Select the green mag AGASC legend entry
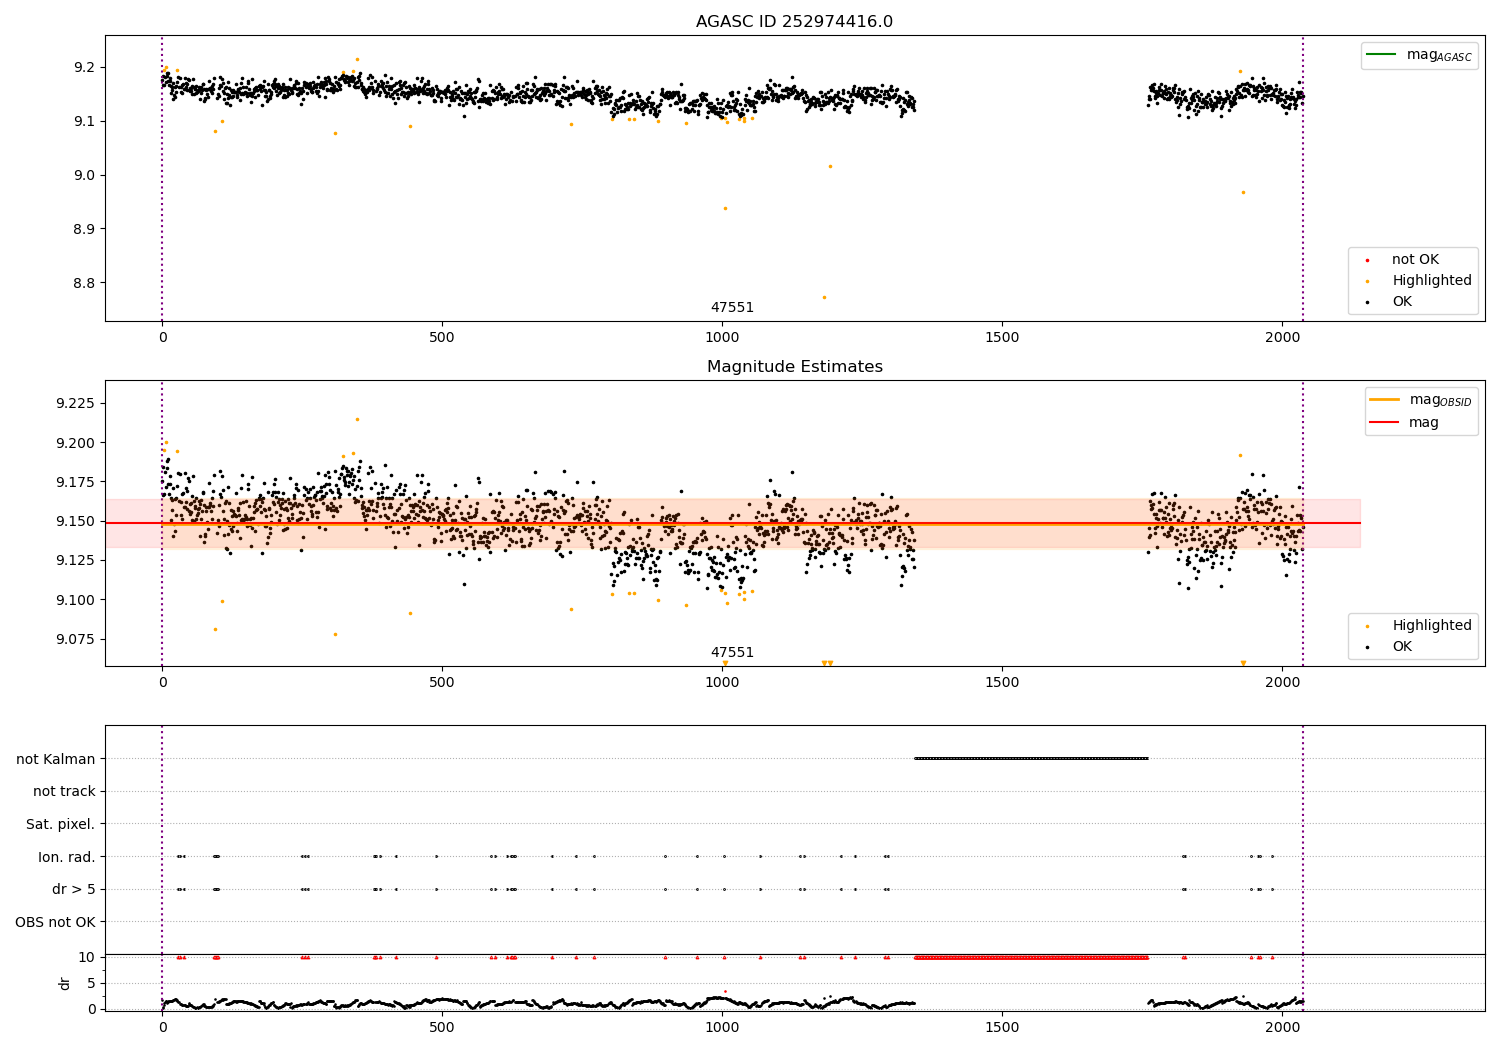This screenshot has width=1500, height=1050. coord(1419,55)
